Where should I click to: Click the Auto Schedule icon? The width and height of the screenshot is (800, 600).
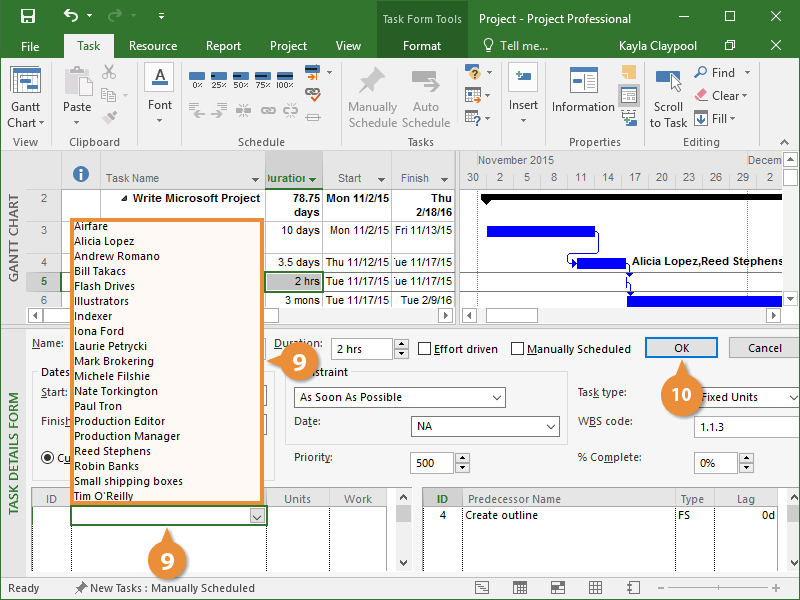[x=426, y=82]
